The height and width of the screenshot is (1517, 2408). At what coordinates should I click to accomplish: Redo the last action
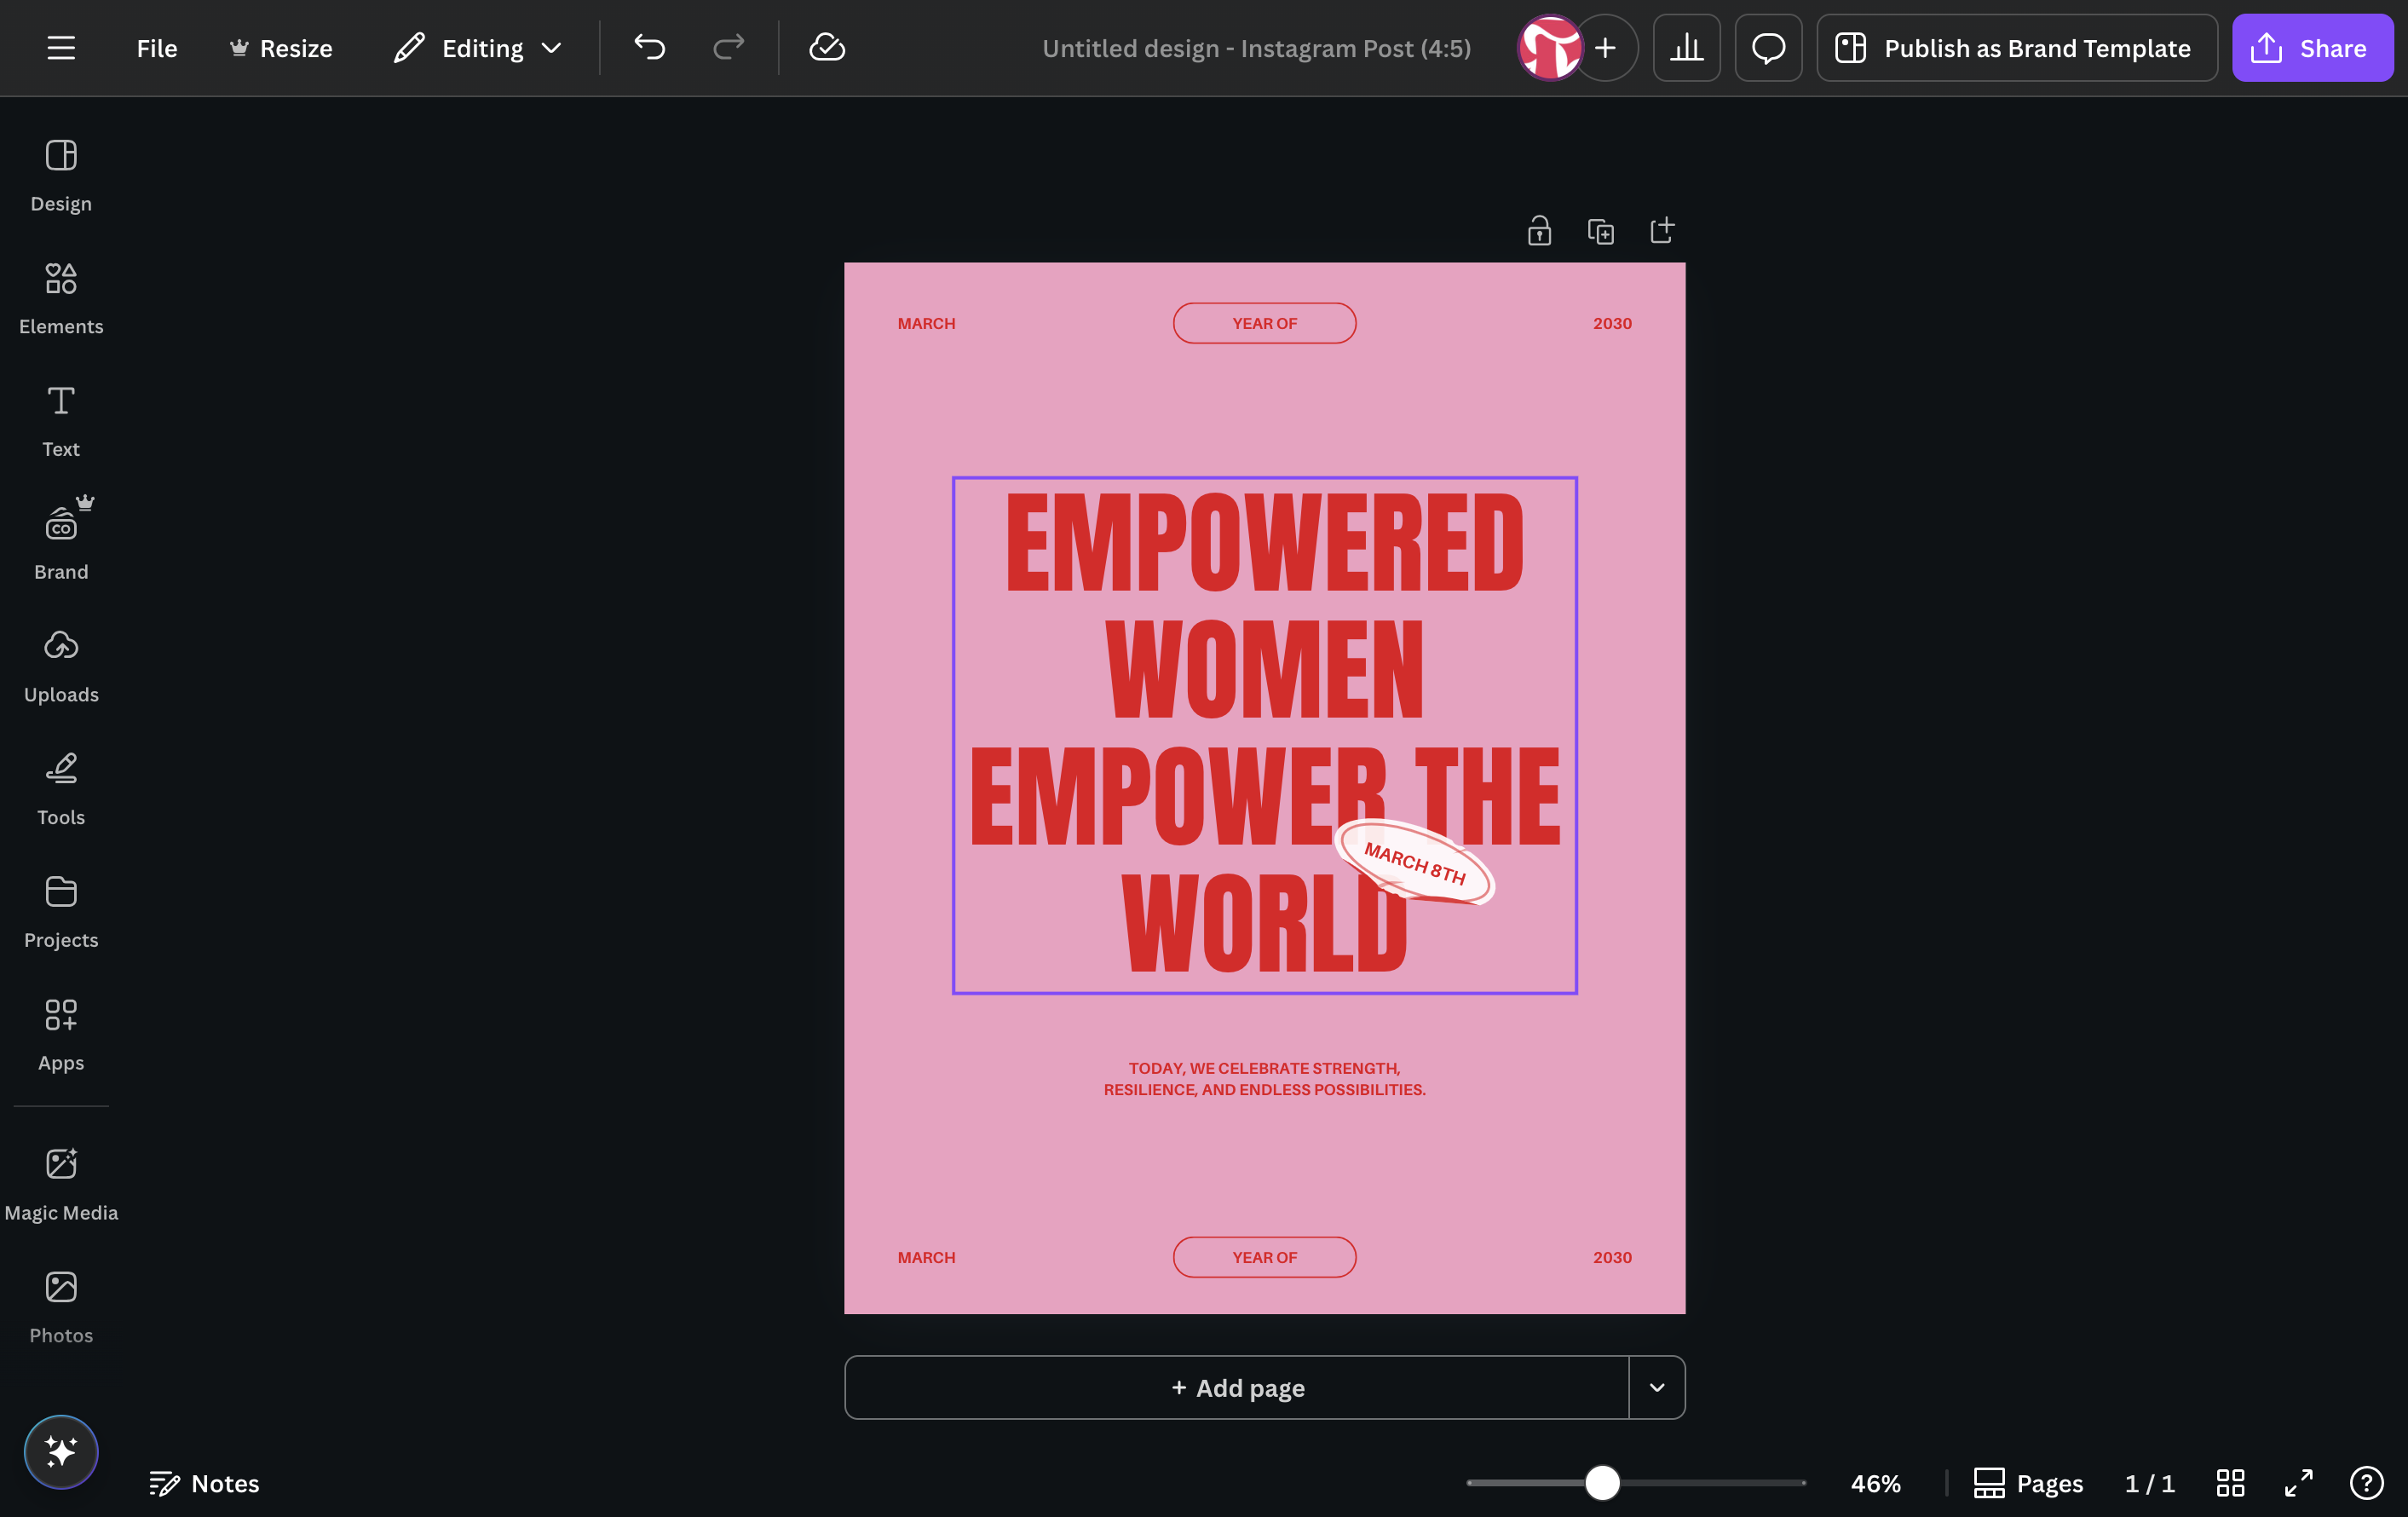pos(728,48)
